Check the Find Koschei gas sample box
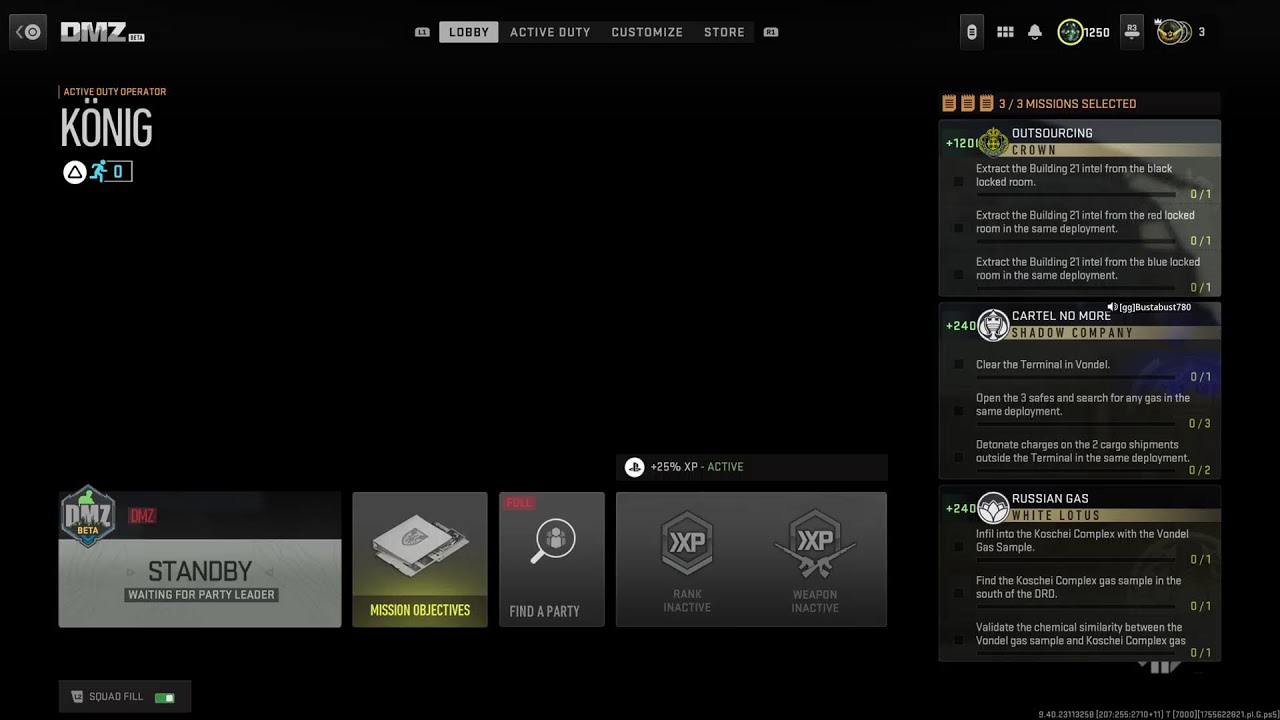 click(x=958, y=594)
